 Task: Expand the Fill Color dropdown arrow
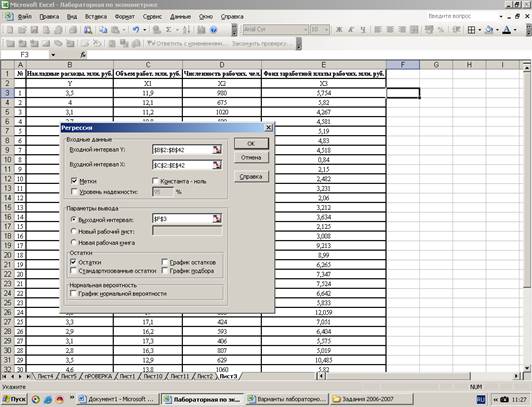[x=497, y=30]
